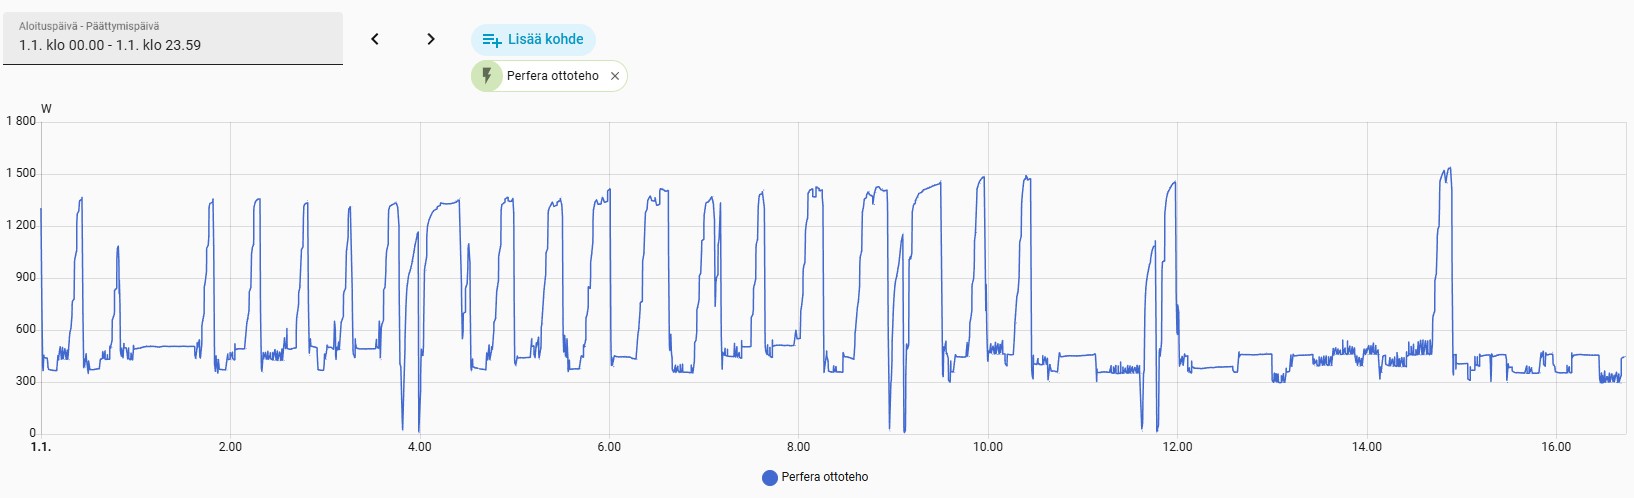Remove the Perfera ottoteho chip
Image resolution: width=1634 pixels, height=498 pixels.
(615, 76)
